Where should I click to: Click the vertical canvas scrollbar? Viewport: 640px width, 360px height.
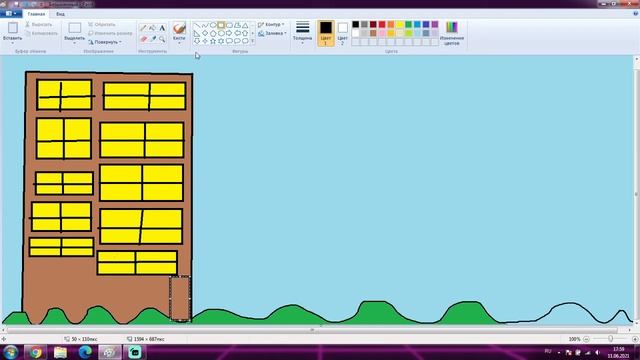[636, 194]
